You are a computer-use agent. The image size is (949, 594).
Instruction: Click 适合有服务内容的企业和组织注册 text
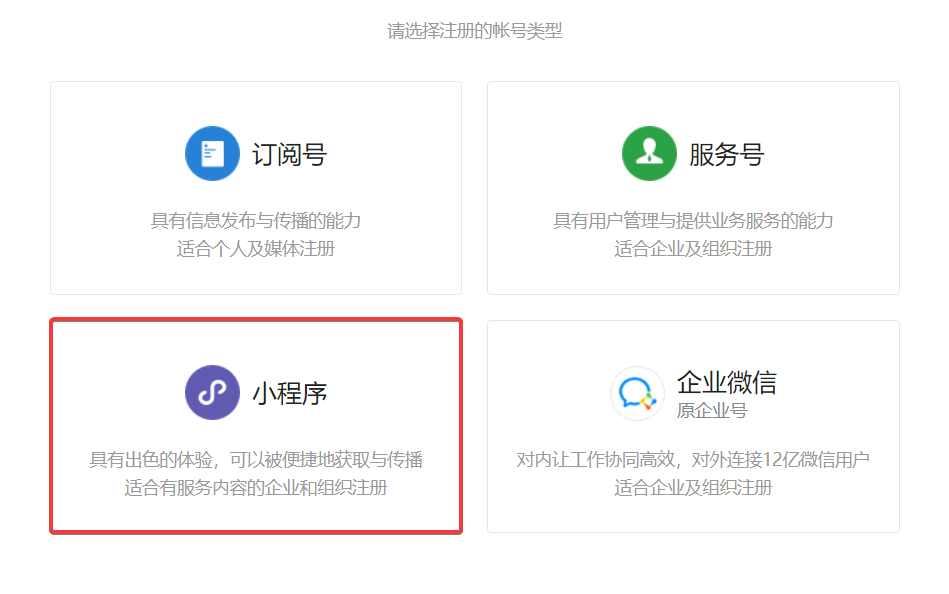coord(256,487)
